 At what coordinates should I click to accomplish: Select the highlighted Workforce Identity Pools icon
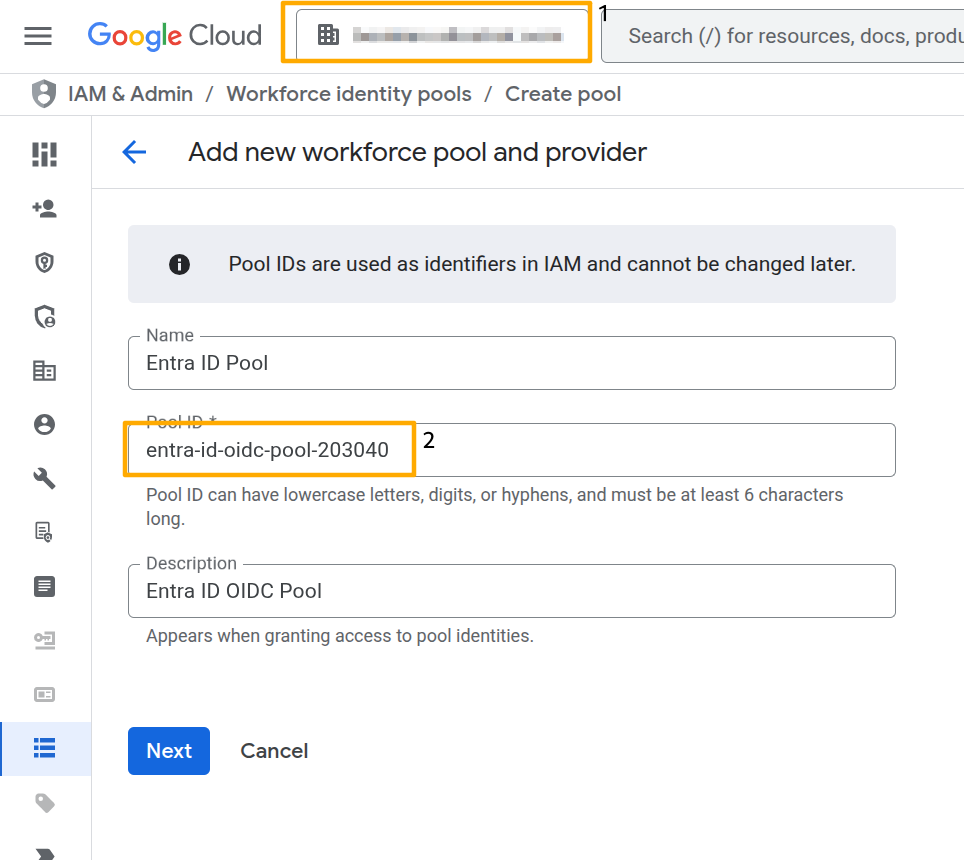click(x=44, y=749)
